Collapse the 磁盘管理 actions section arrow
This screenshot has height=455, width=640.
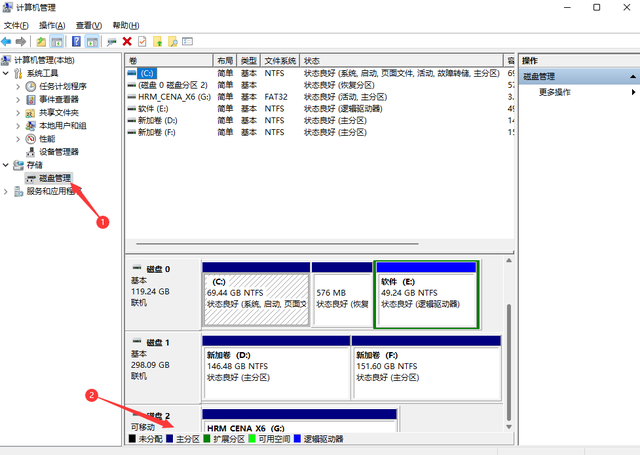click(633, 76)
